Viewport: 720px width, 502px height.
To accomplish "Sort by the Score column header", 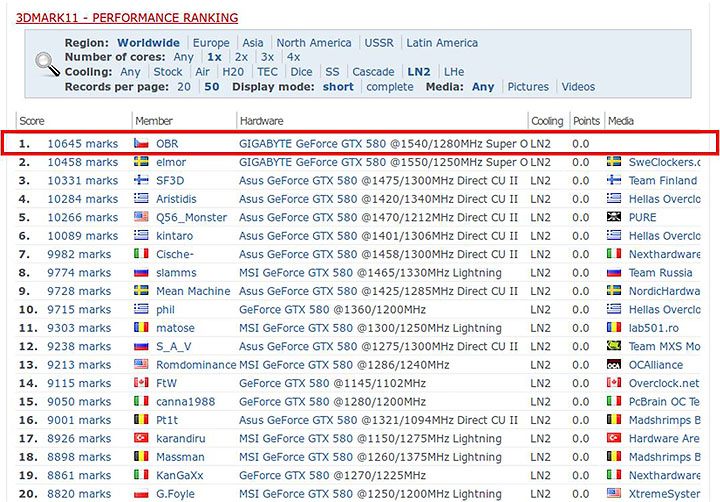I will click(32, 121).
